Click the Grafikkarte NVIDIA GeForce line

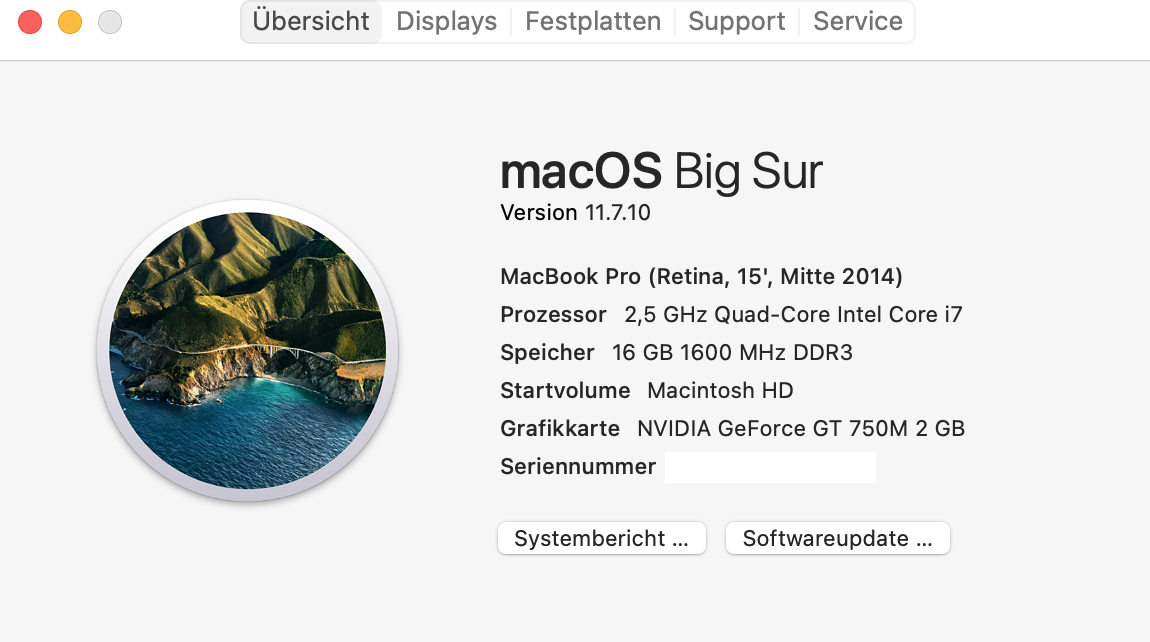[x=732, y=429]
